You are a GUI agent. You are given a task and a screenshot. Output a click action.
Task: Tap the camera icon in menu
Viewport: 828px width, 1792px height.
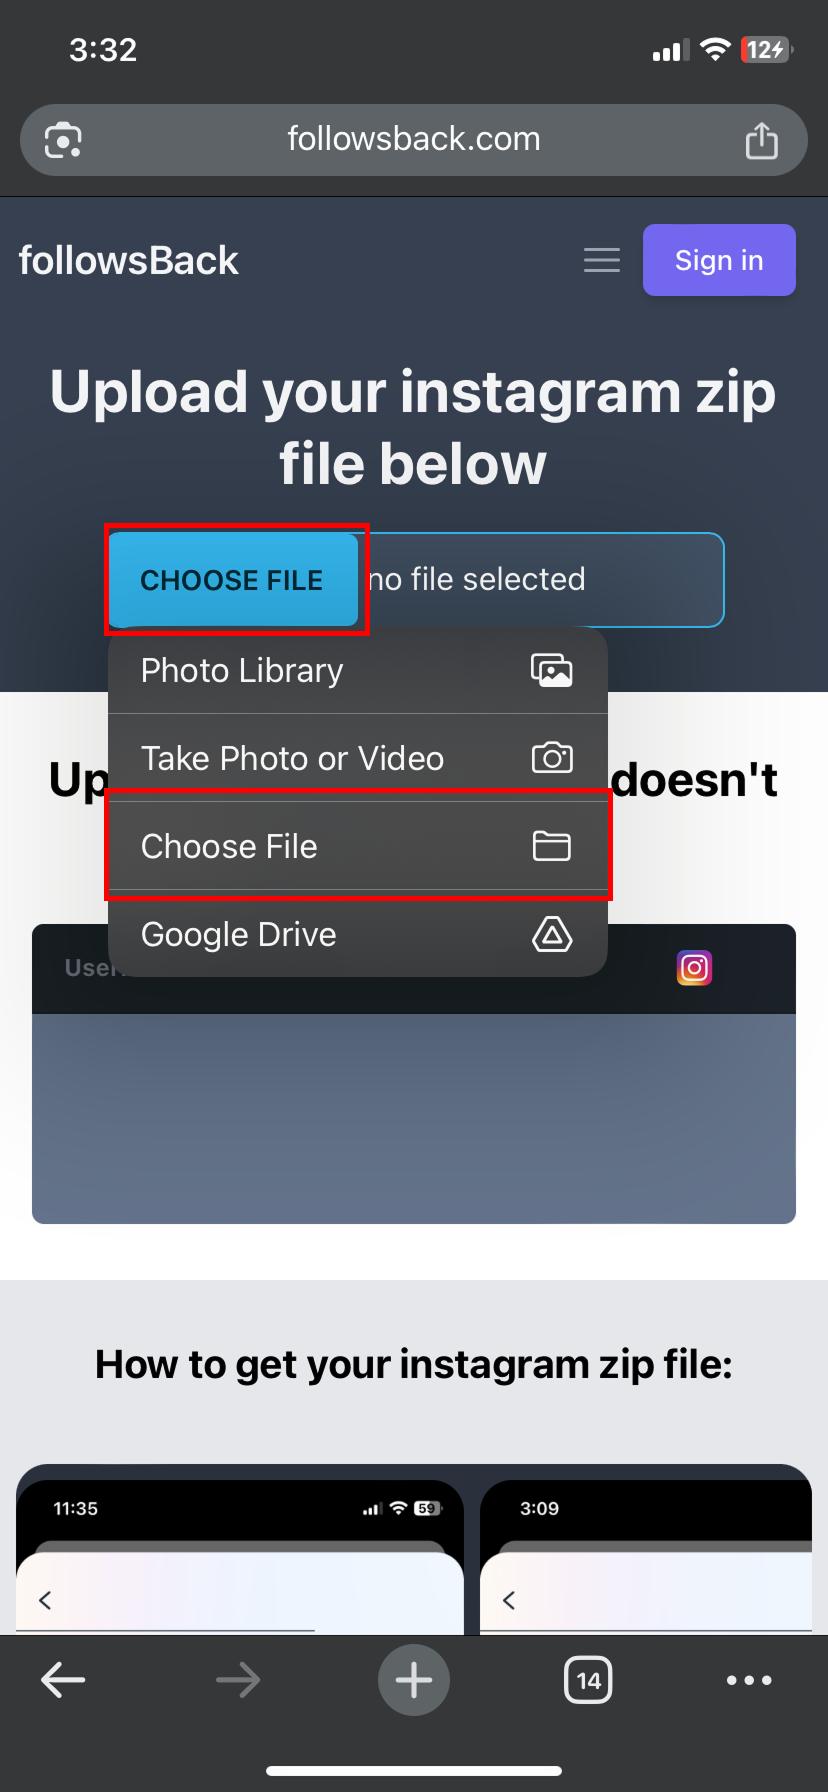(x=552, y=758)
